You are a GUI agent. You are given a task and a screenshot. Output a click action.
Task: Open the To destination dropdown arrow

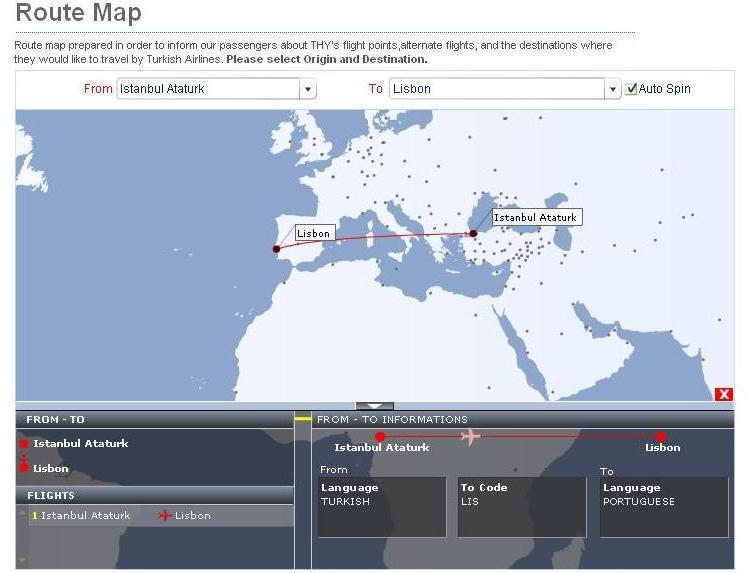click(x=613, y=89)
